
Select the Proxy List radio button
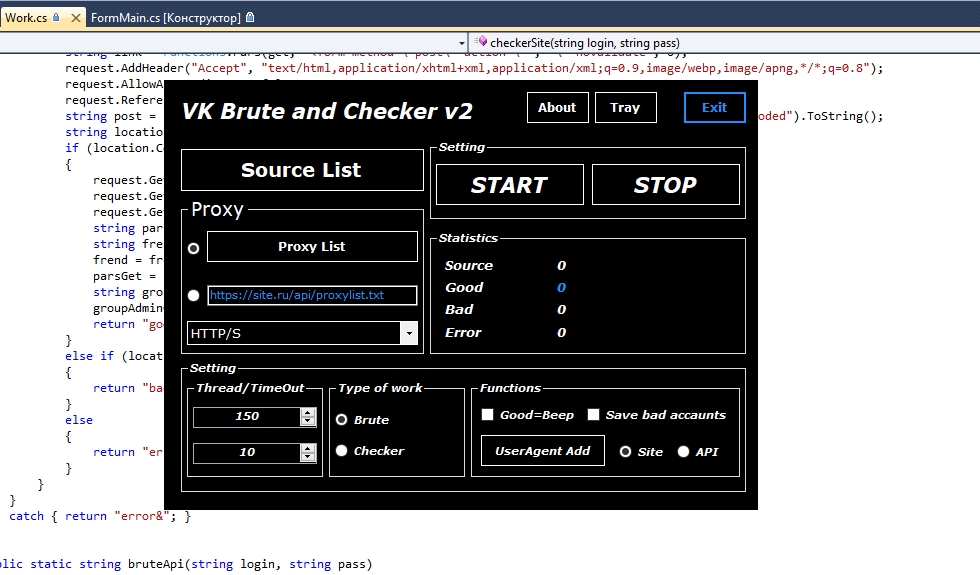point(194,248)
